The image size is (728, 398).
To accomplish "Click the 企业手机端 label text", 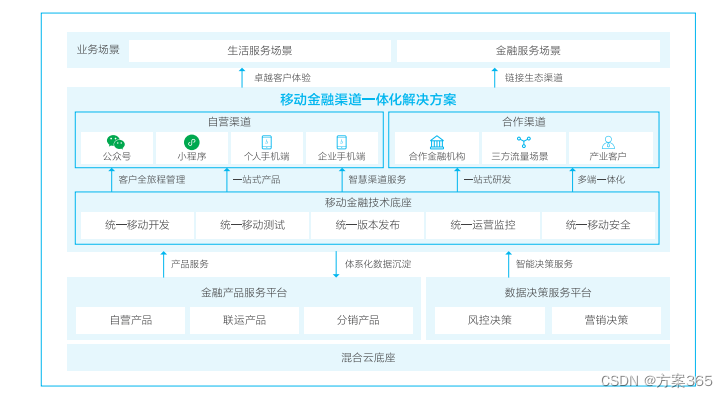I will click(x=342, y=157).
